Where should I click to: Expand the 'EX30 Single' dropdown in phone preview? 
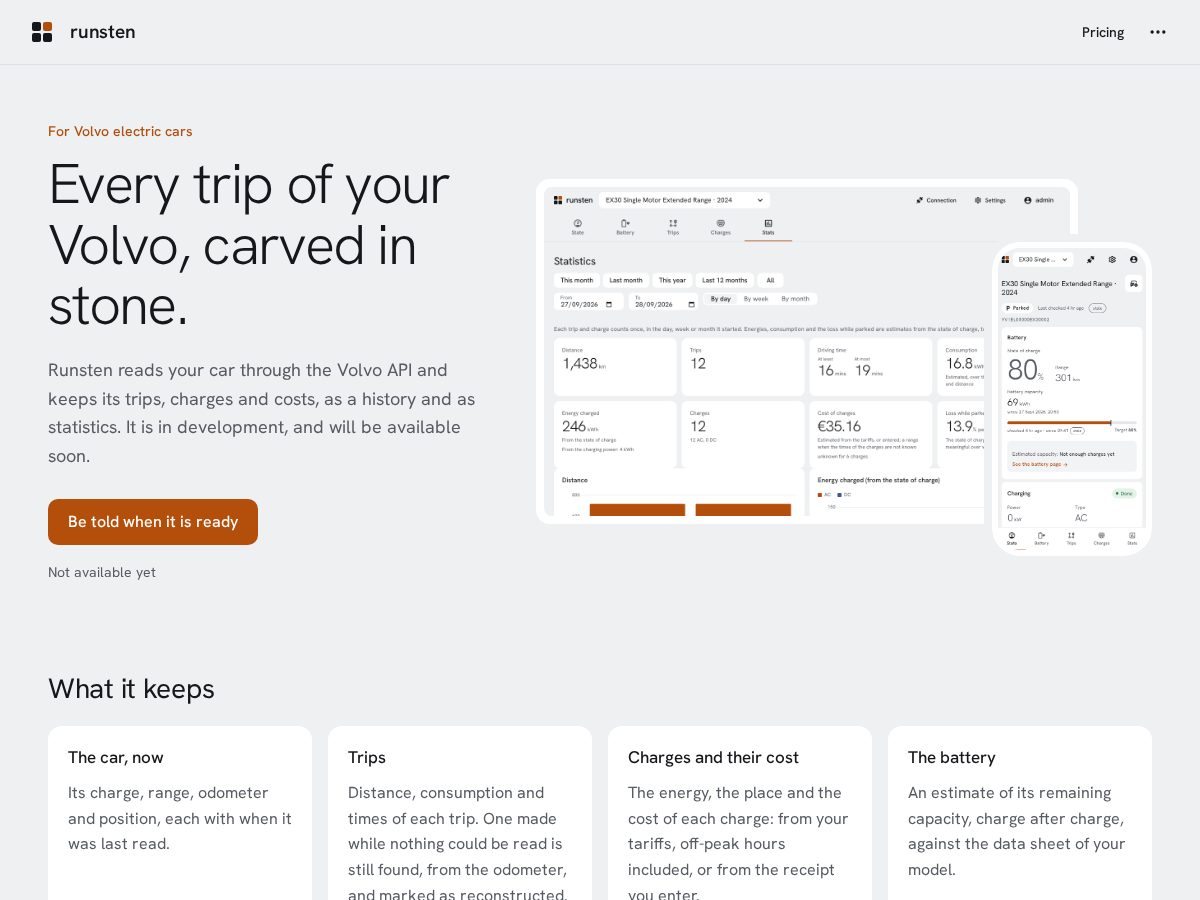tap(1043, 259)
